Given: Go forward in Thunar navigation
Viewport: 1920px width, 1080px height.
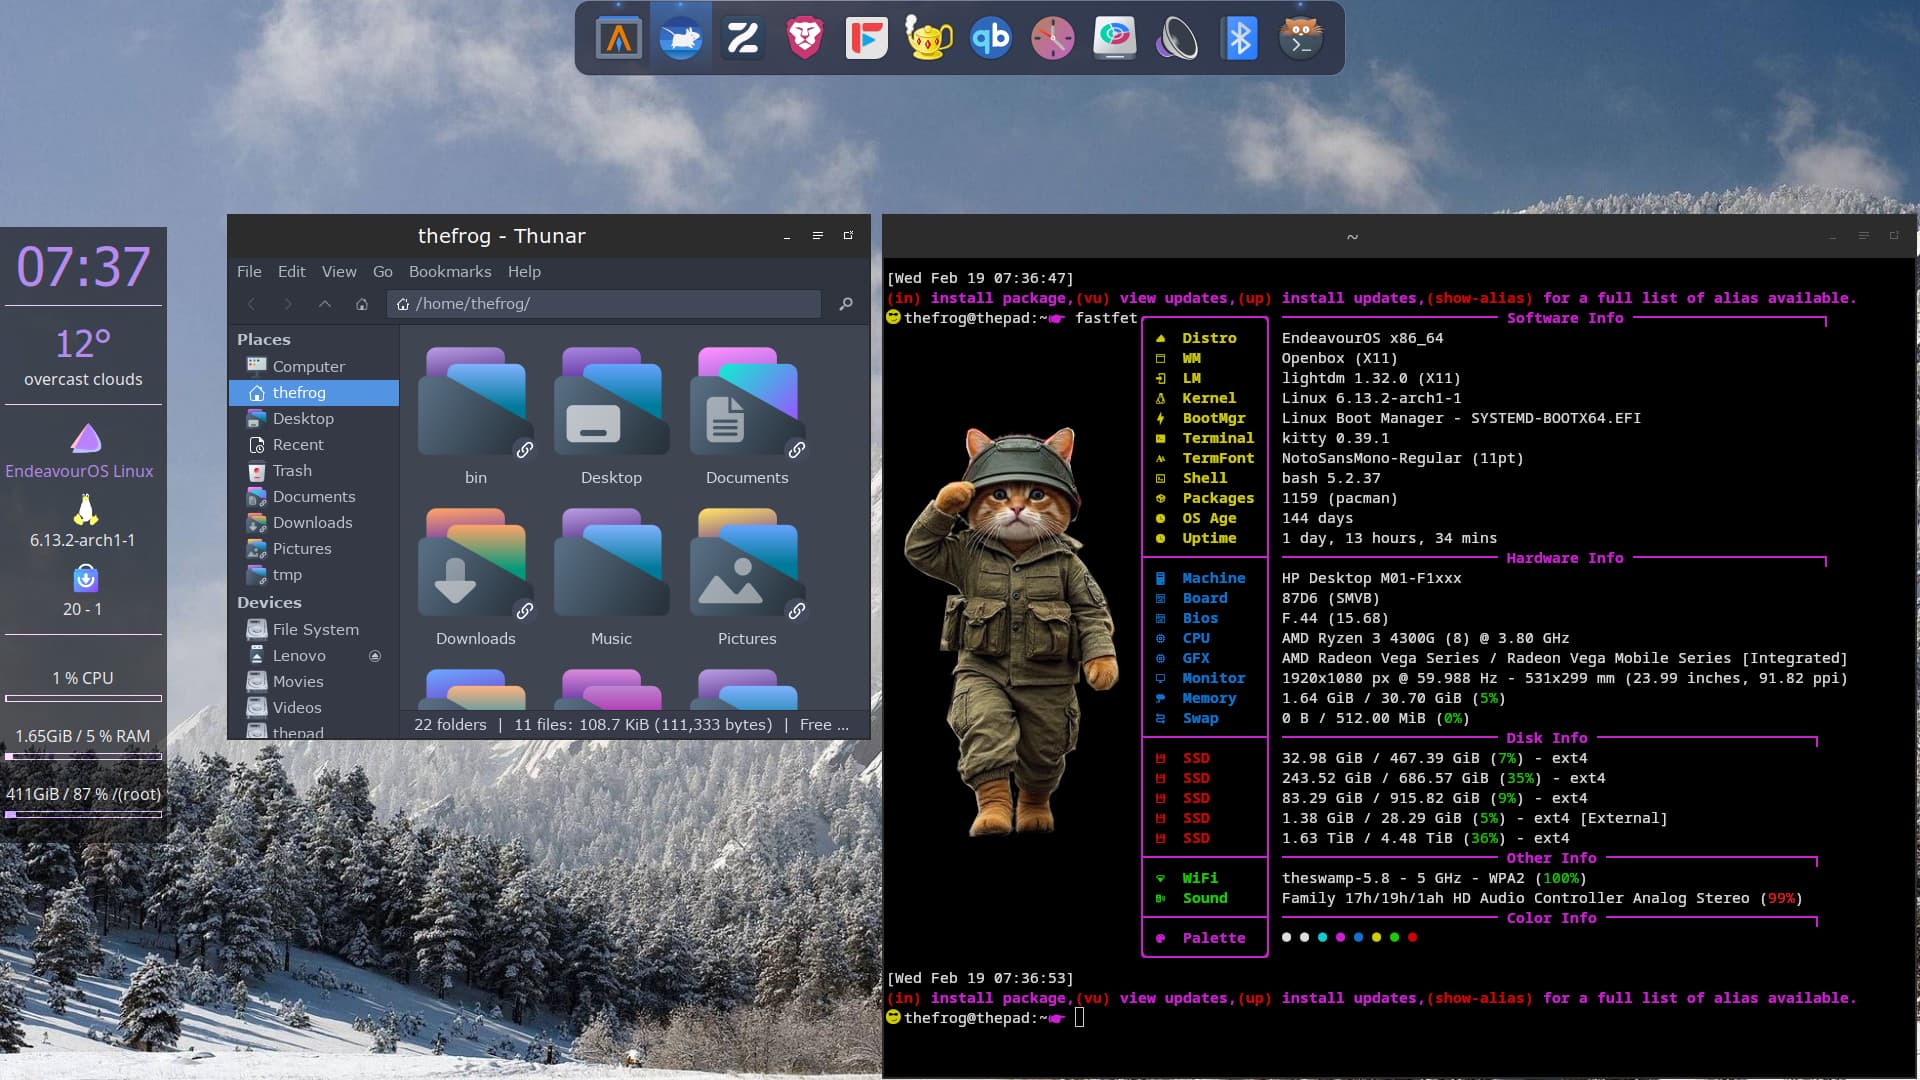Looking at the screenshot, I should 288,304.
